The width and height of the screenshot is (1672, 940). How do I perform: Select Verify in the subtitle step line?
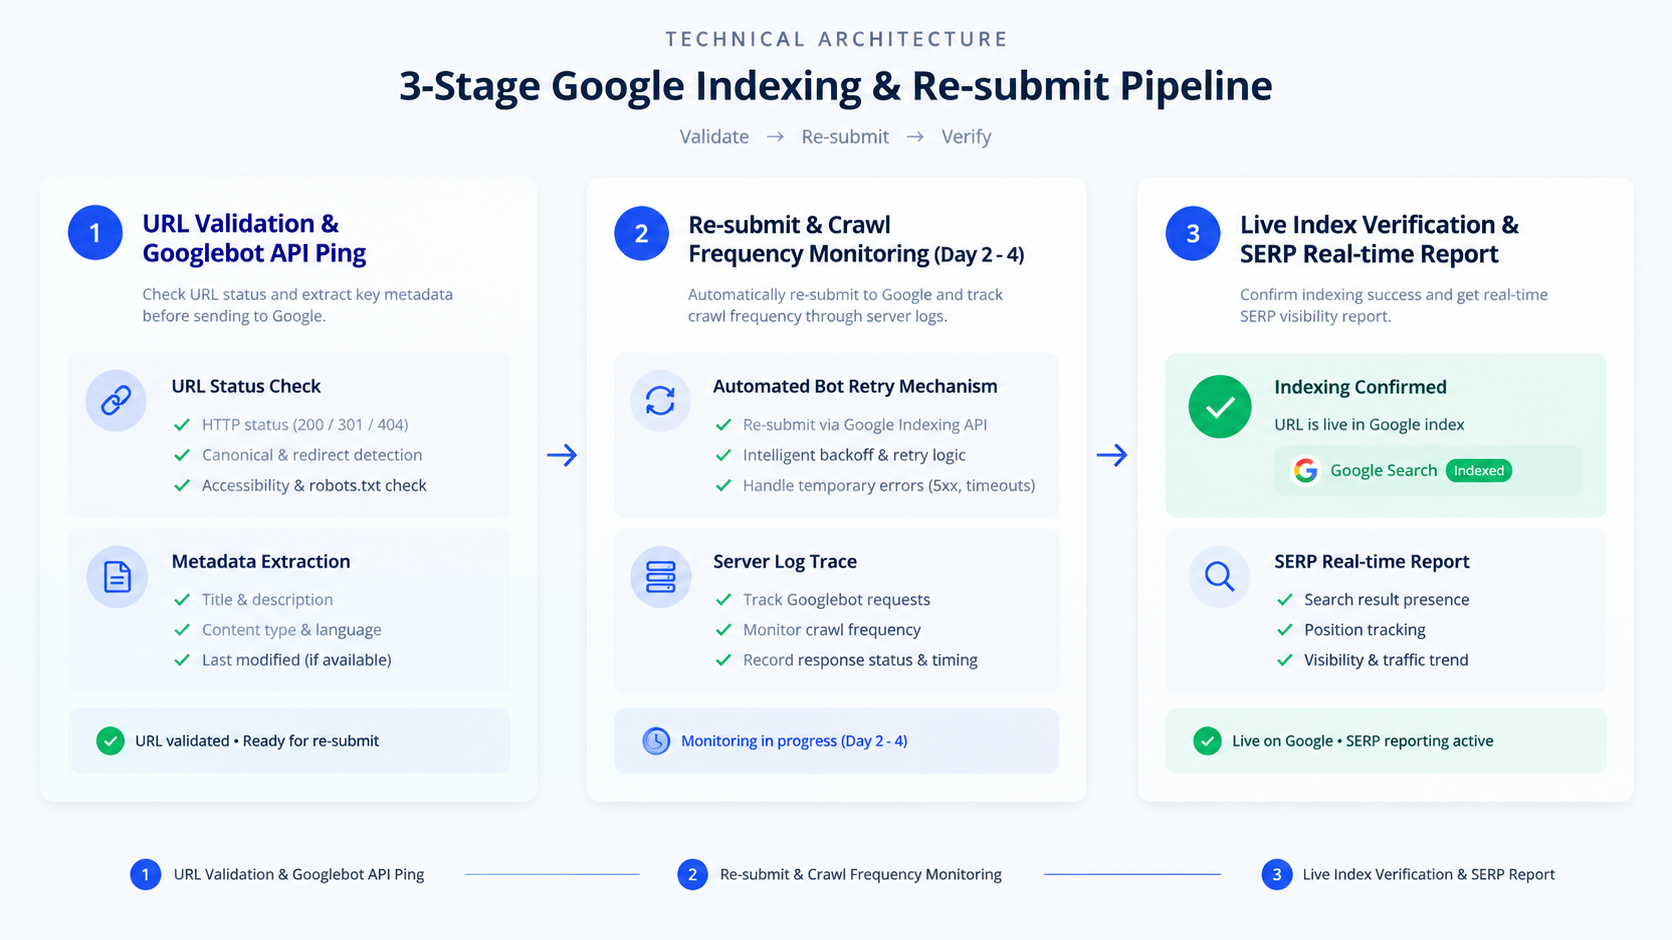pyautogui.click(x=966, y=137)
